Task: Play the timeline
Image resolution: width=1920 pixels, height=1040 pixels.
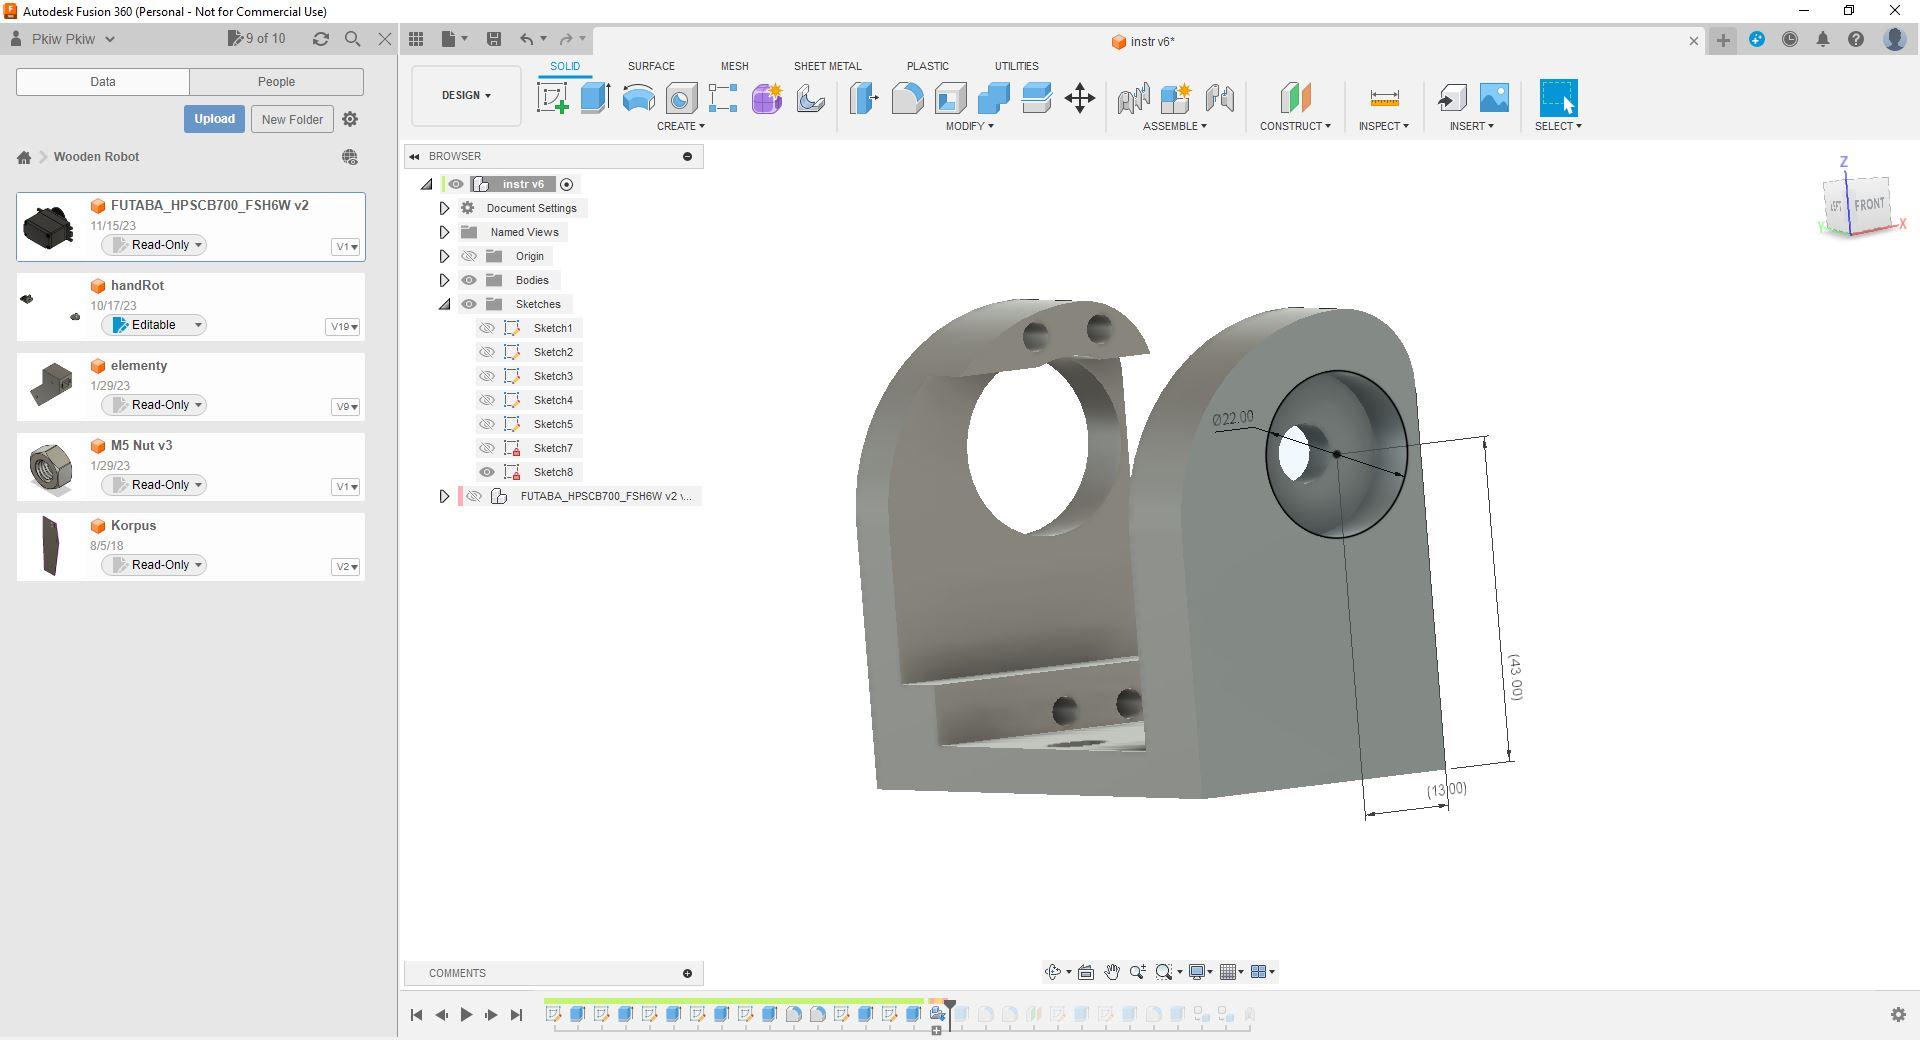Action: [x=466, y=1015]
